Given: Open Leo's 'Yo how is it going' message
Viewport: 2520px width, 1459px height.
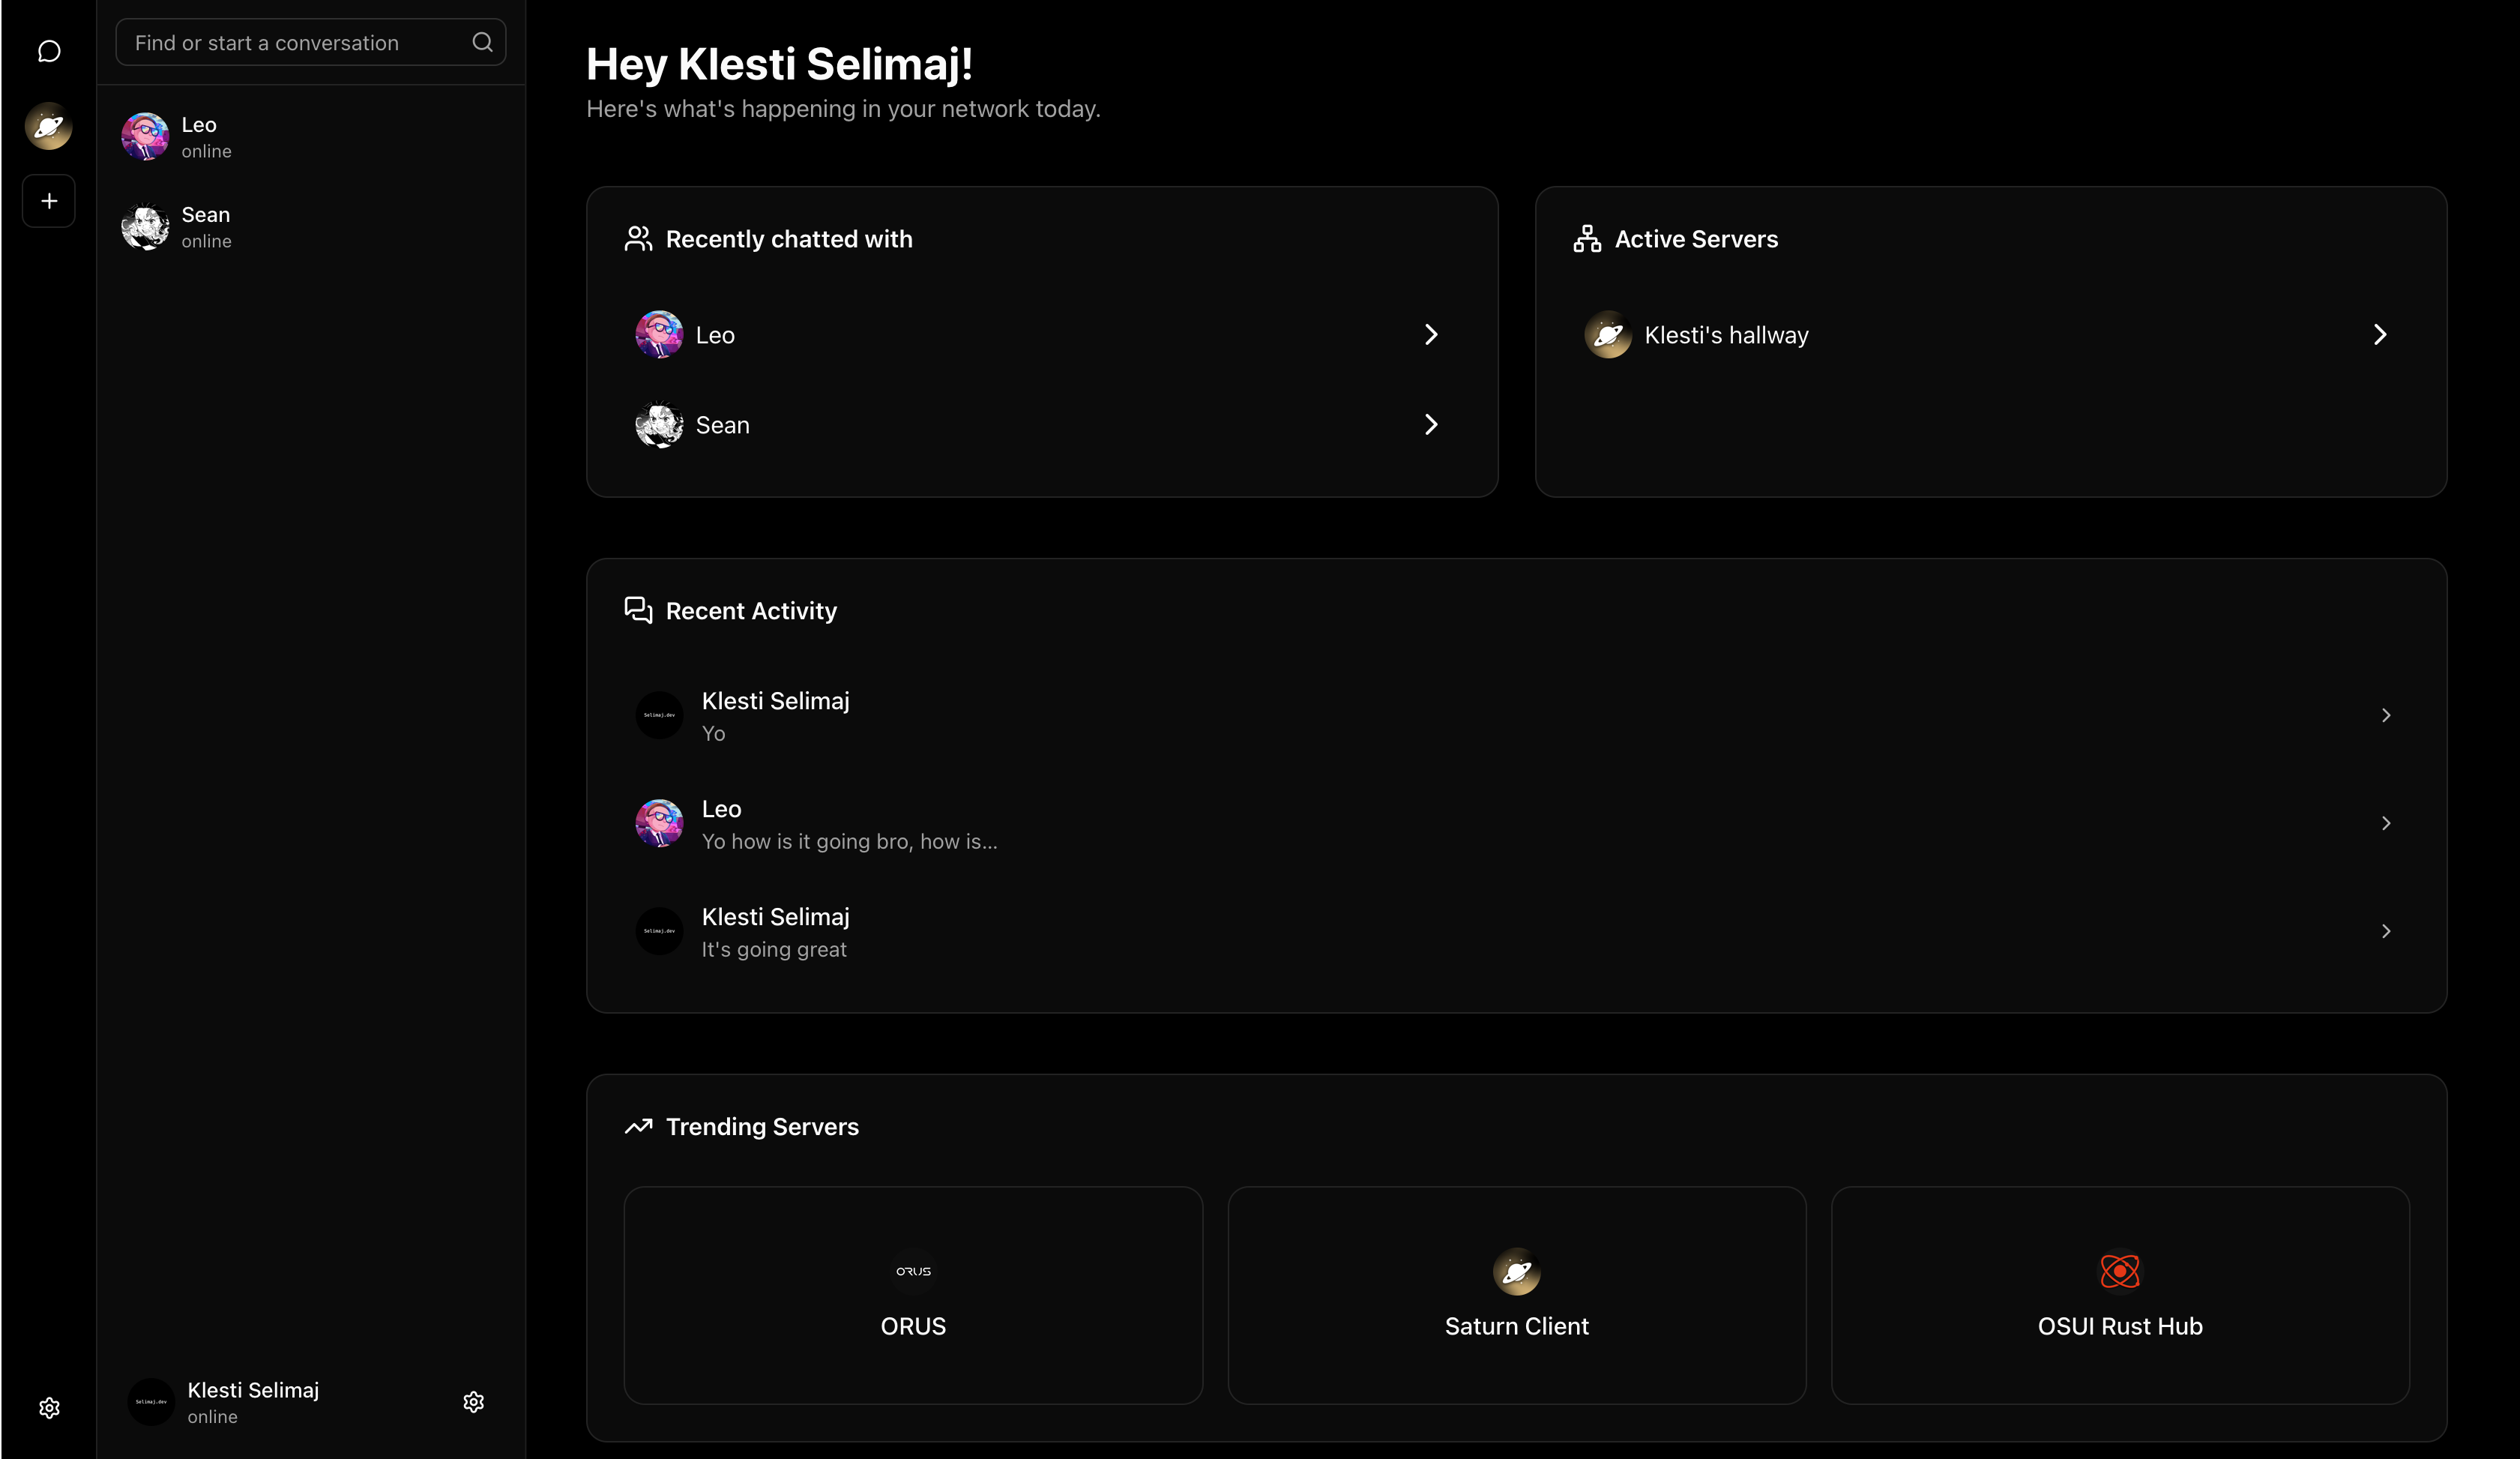Looking at the screenshot, I should click(849, 824).
